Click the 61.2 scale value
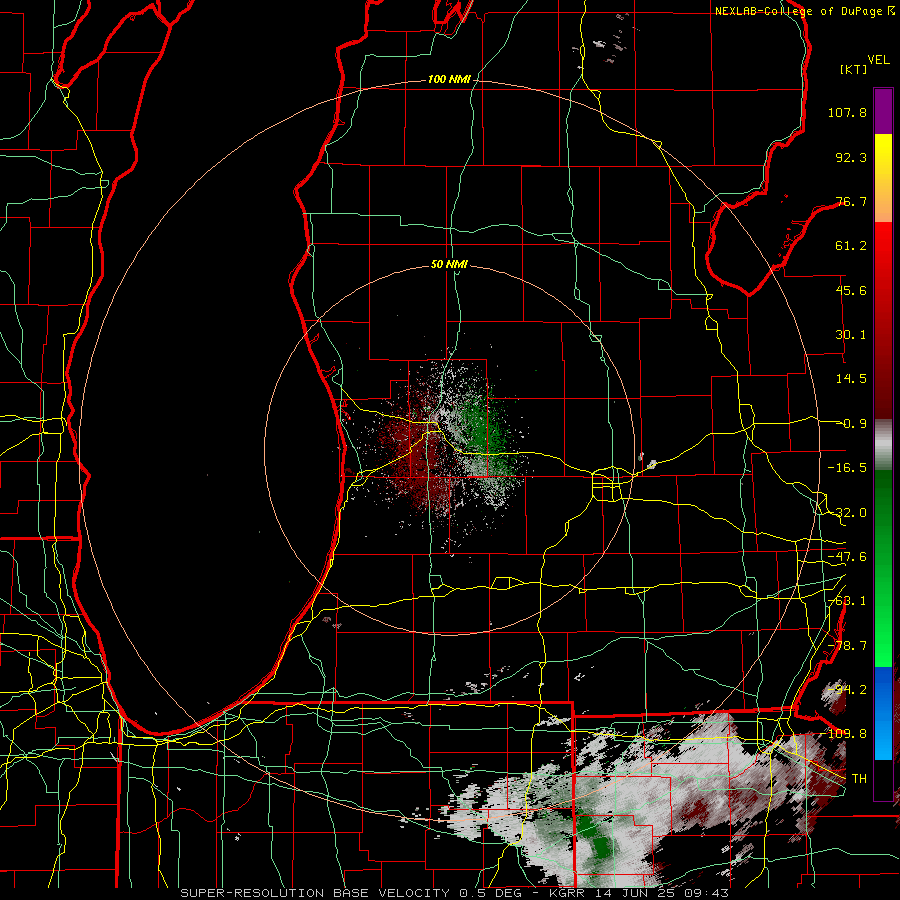 pos(851,246)
